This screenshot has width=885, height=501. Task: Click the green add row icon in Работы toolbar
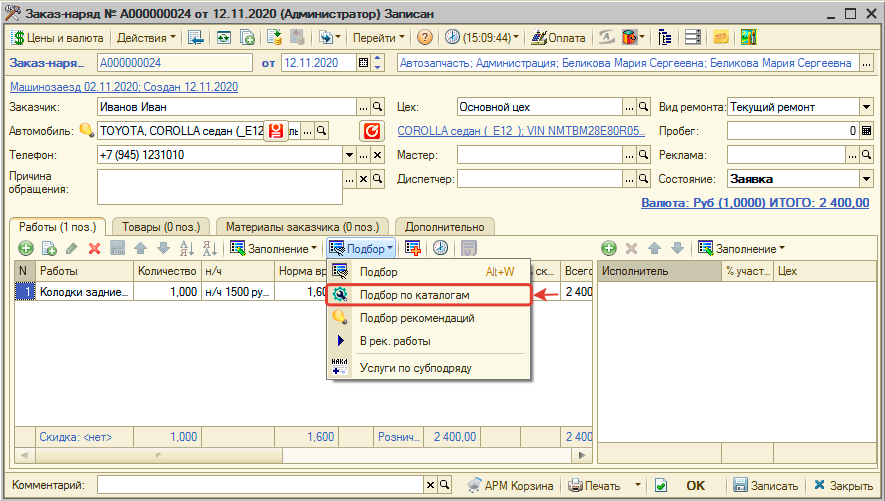(x=26, y=248)
